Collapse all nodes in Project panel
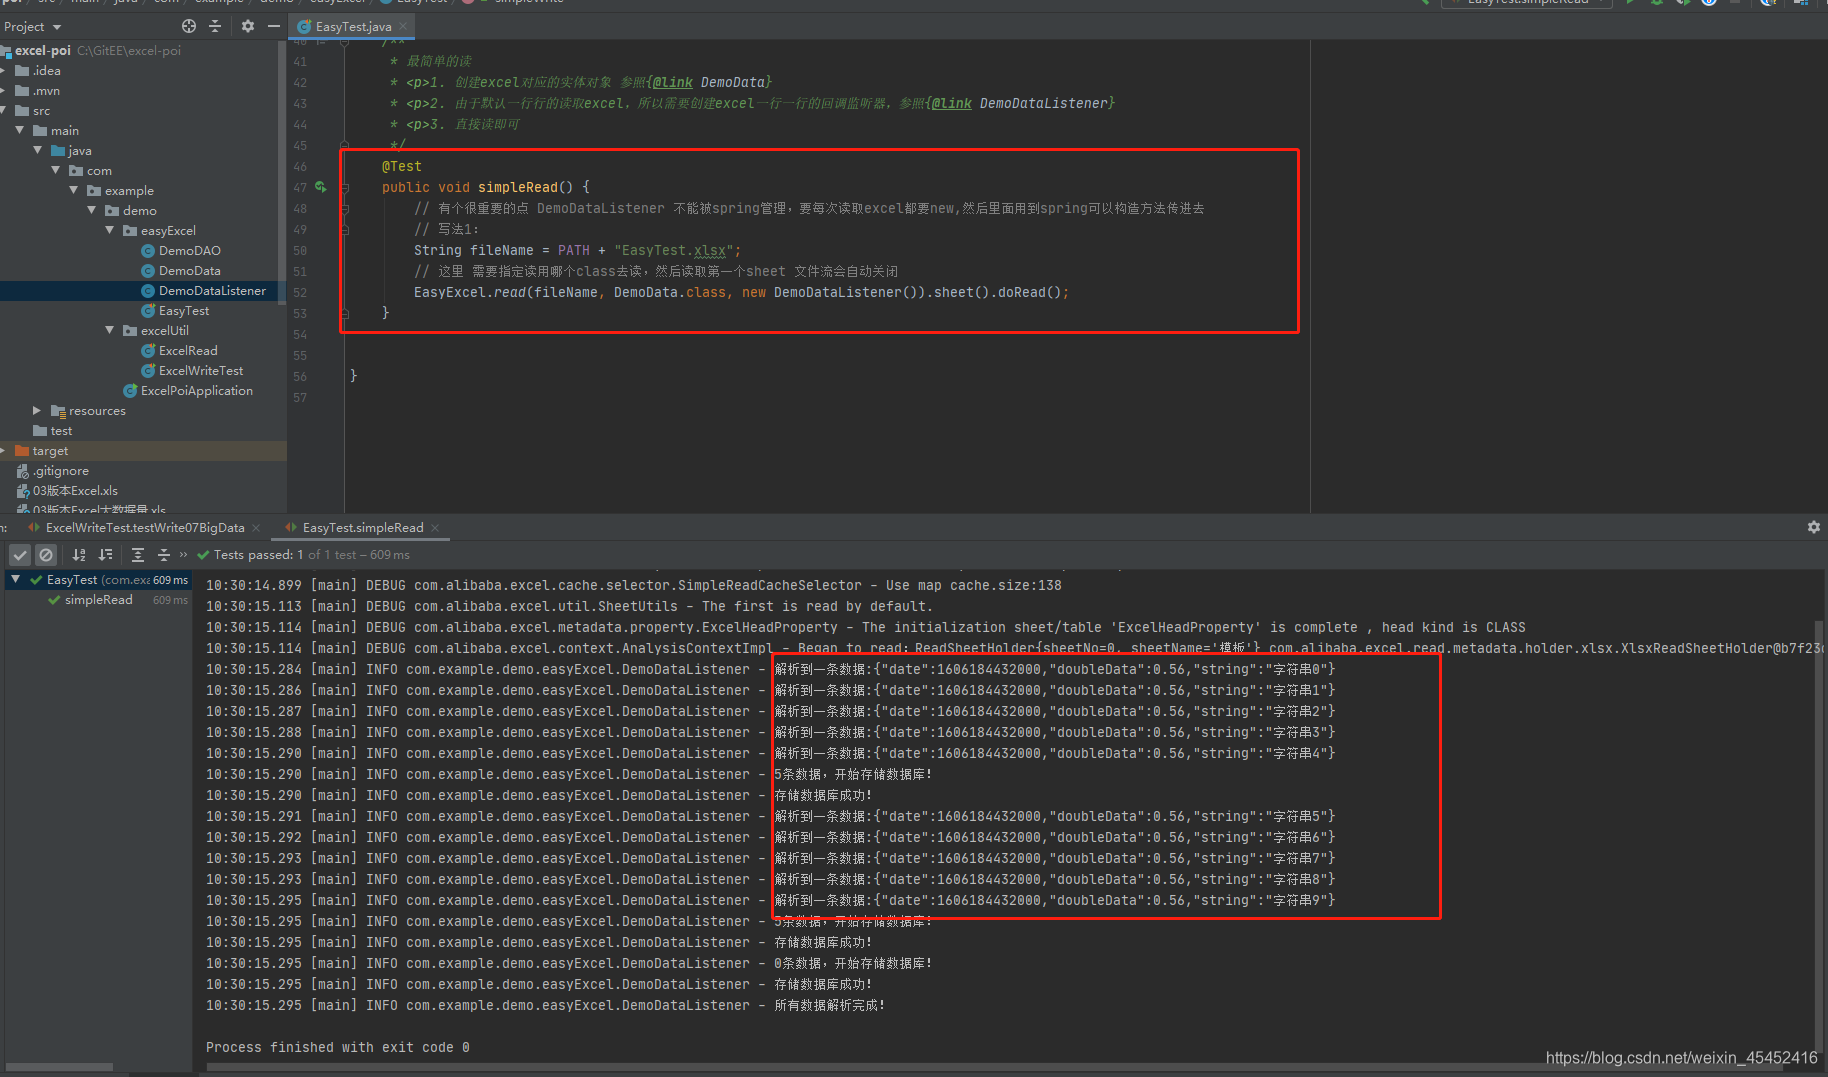Viewport: 1828px width, 1077px height. 214,26
